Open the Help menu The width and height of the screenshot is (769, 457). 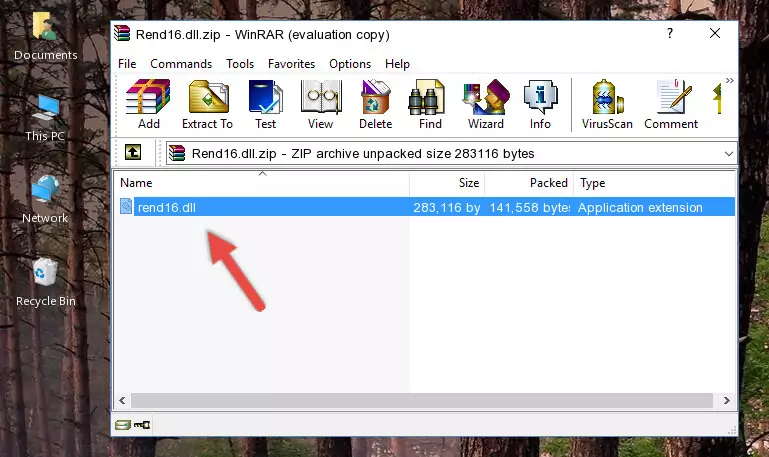[397, 64]
